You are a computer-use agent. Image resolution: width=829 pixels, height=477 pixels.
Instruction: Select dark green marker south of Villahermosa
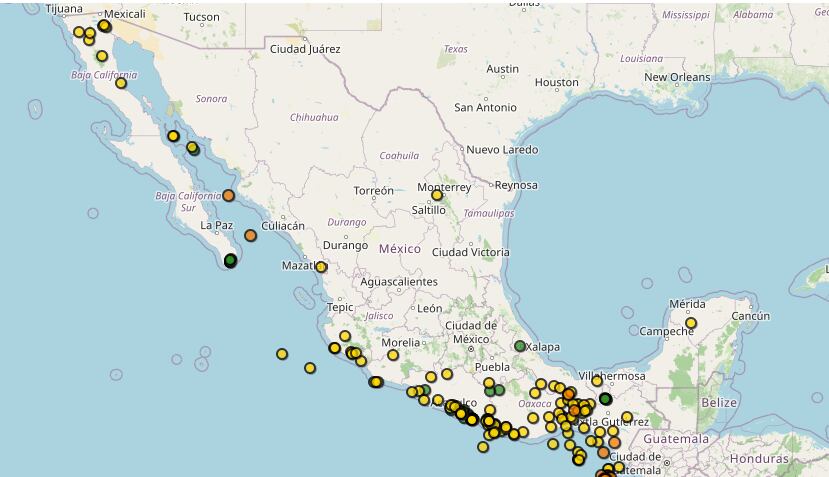(x=605, y=399)
